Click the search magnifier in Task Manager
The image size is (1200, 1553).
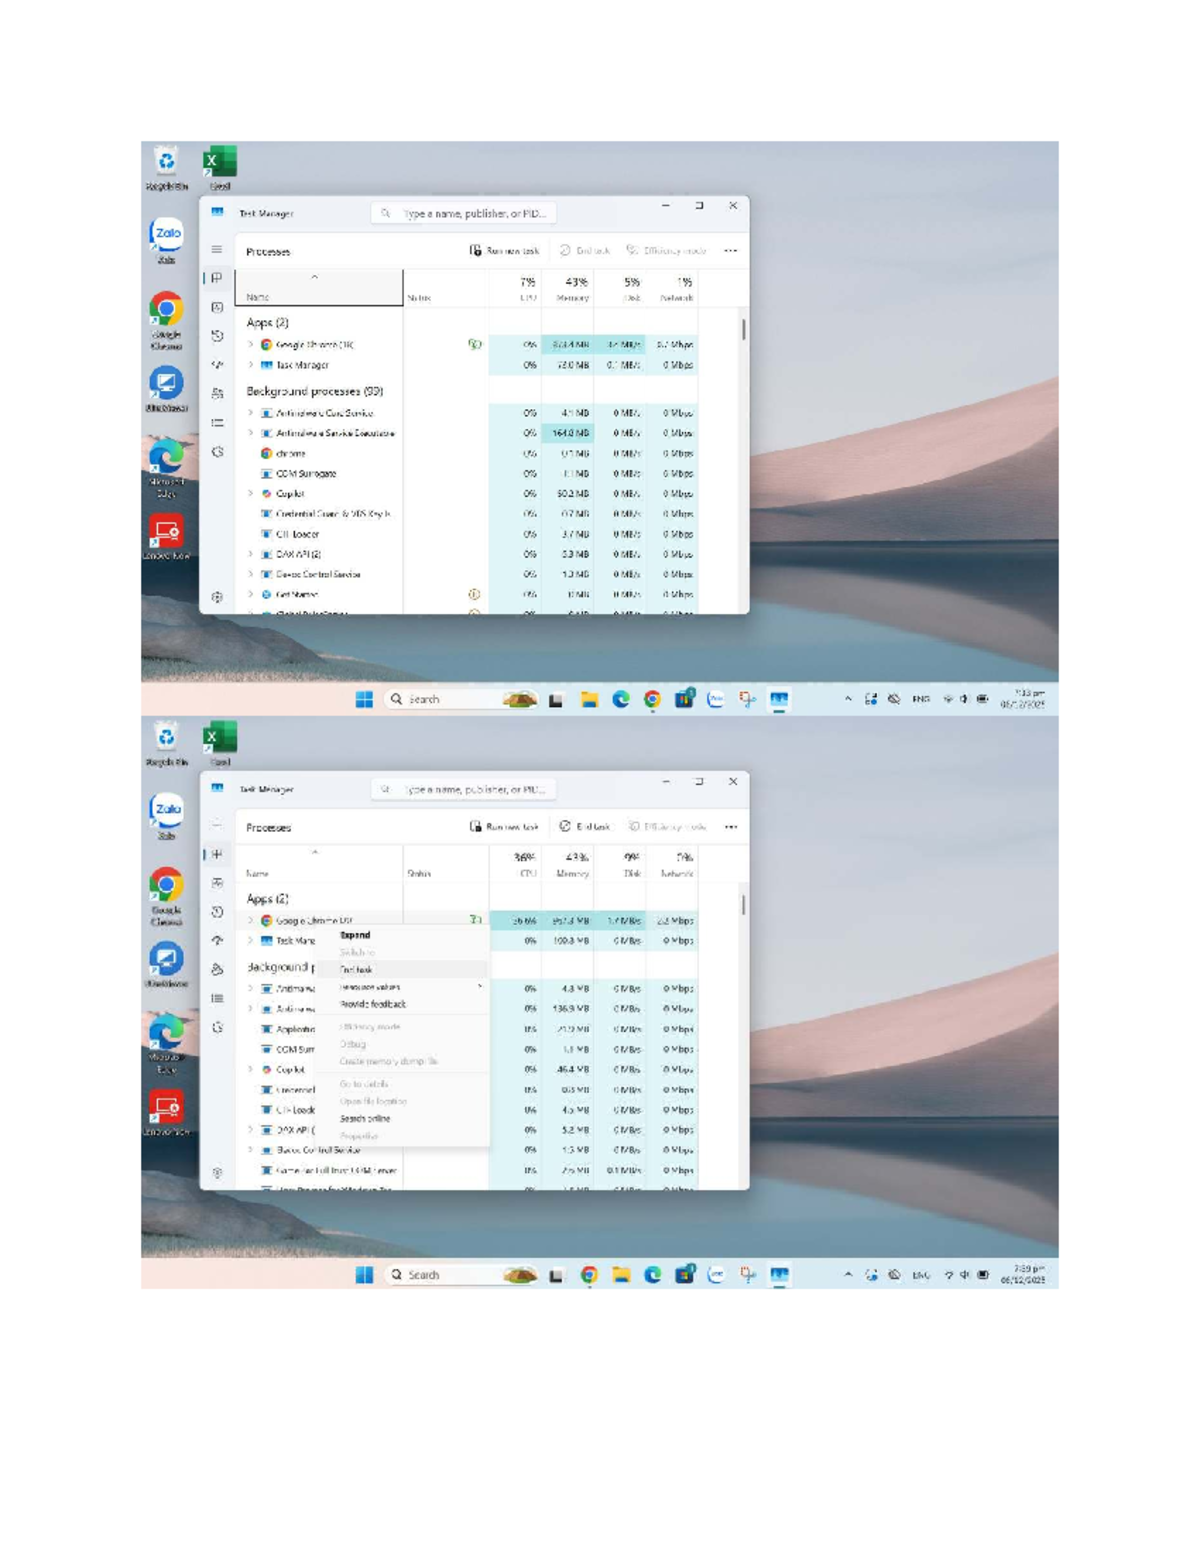pyautogui.click(x=386, y=212)
